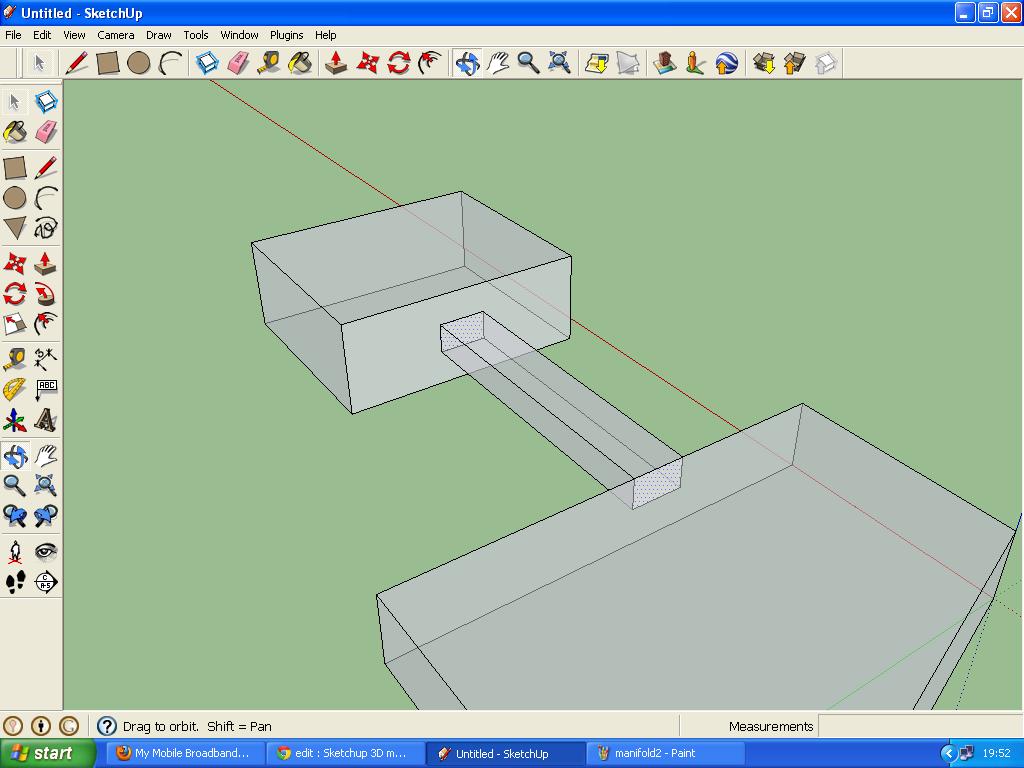Viewport: 1024px width, 768px height.
Task: Open the View menu
Action: point(74,35)
